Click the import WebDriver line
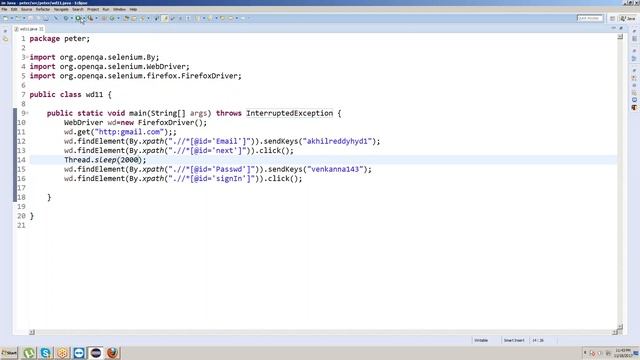Viewport: 640px width, 360px height. pos(109,67)
